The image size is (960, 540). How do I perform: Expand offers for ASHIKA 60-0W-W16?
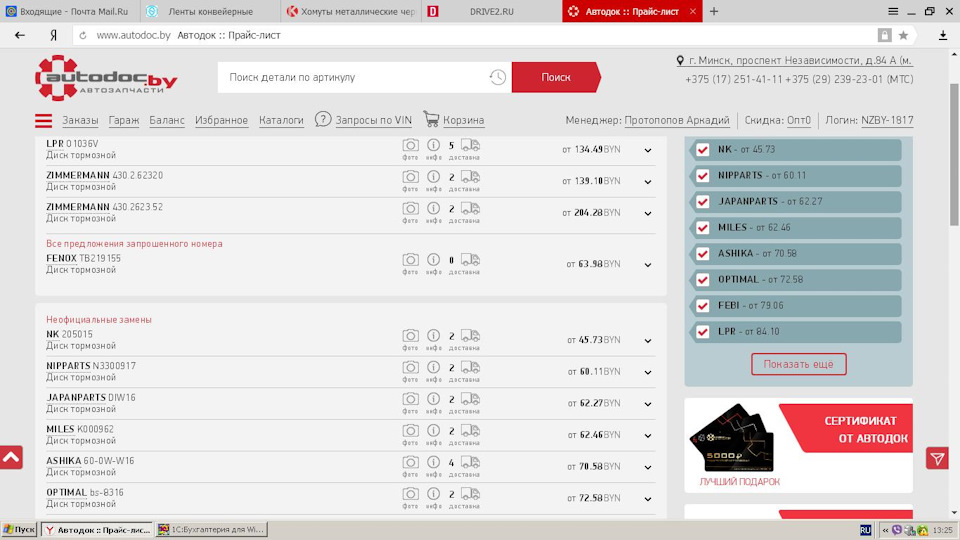click(648, 467)
